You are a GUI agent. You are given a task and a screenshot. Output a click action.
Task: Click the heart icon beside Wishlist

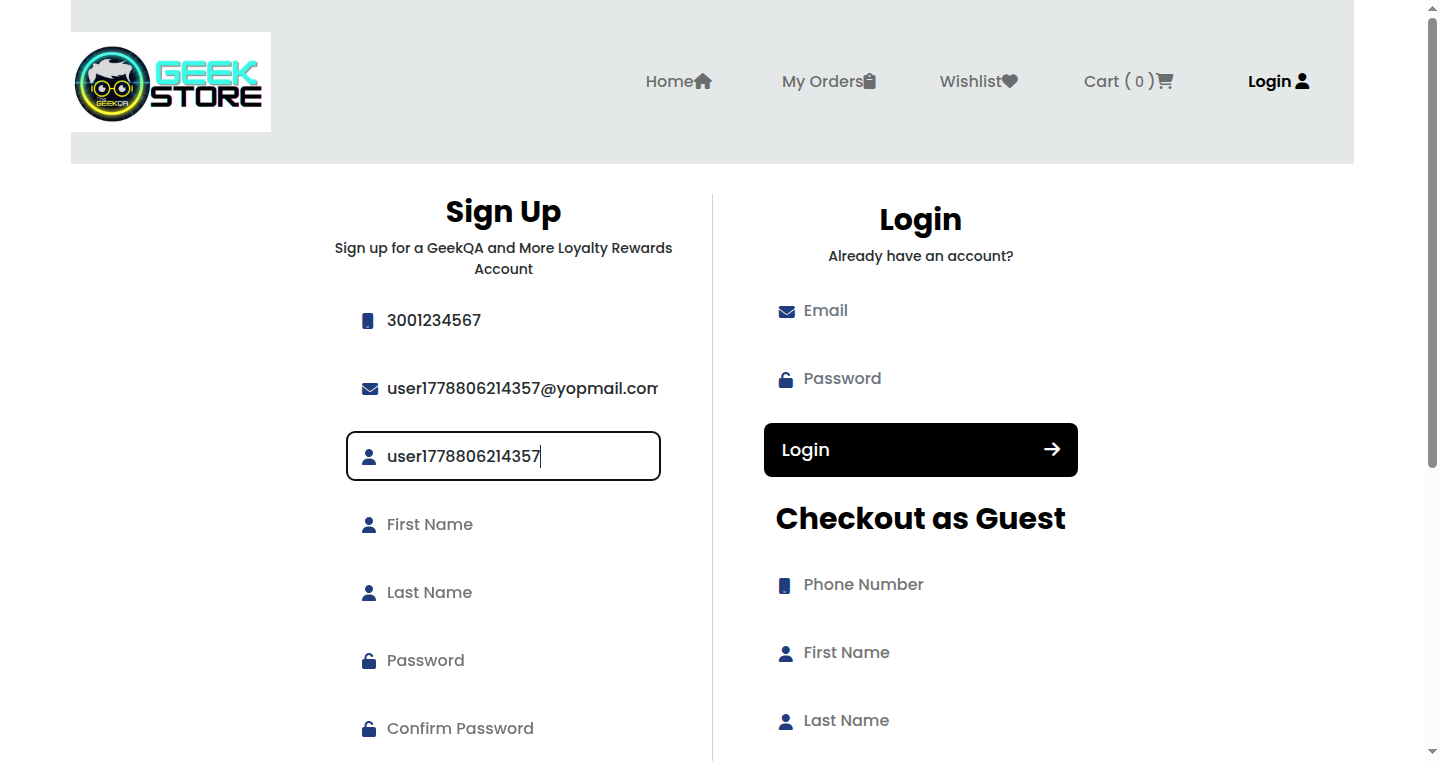[x=1010, y=82]
